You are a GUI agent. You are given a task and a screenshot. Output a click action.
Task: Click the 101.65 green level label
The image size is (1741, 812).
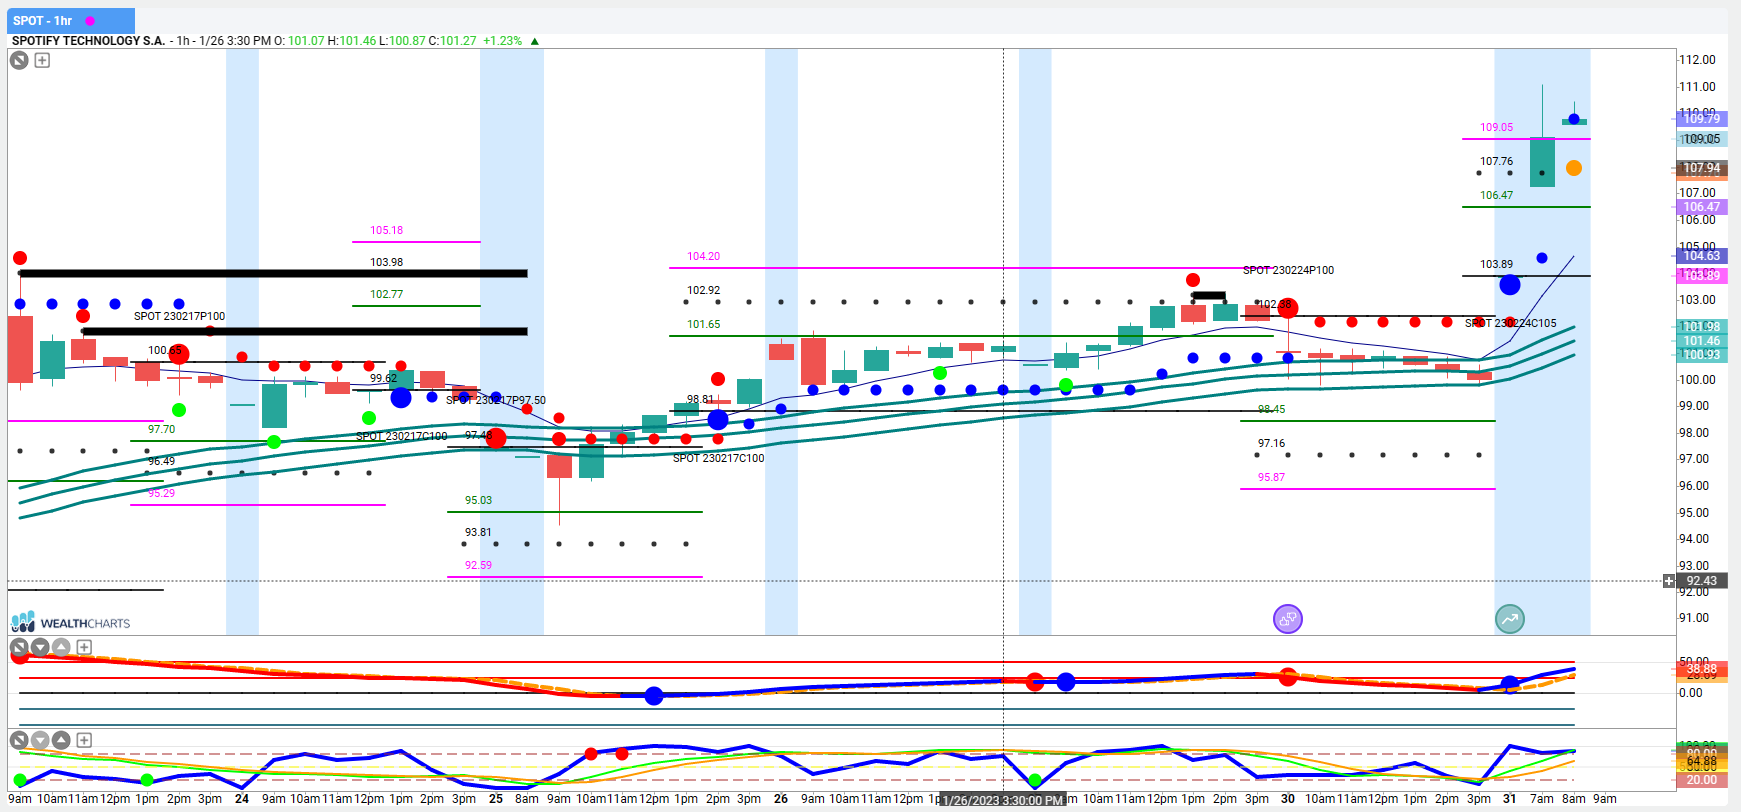coord(704,324)
